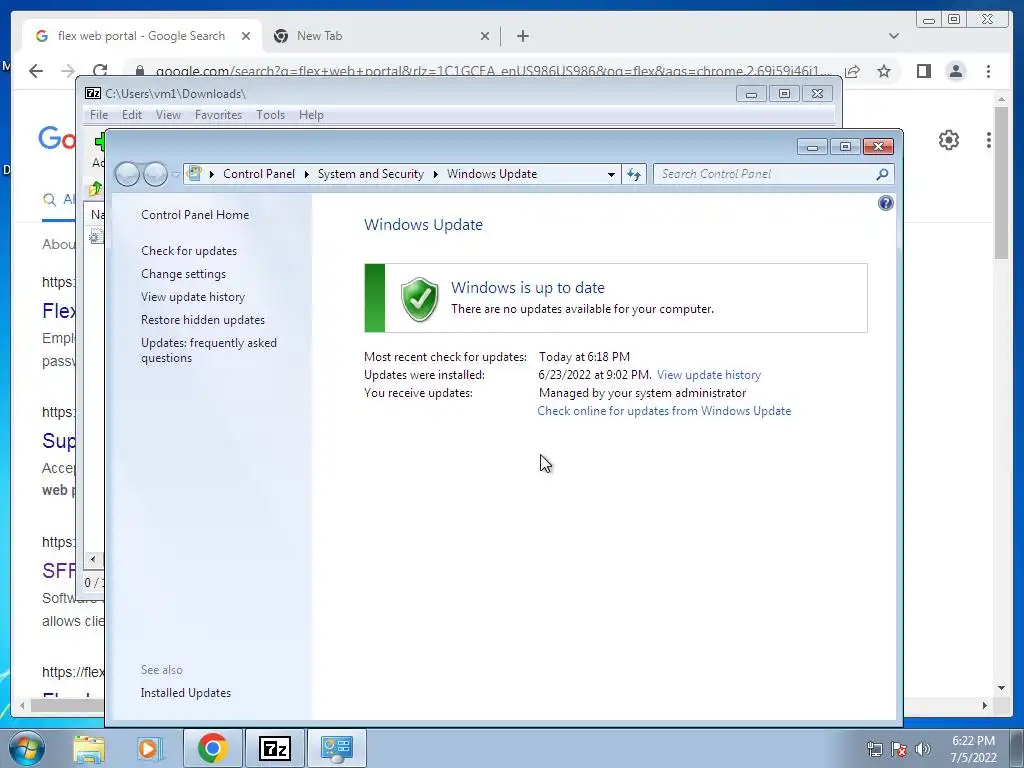Click the Control Panel icon in the address bar
Image resolution: width=1024 pixels, height=768 pixels.
coord(194,173)
